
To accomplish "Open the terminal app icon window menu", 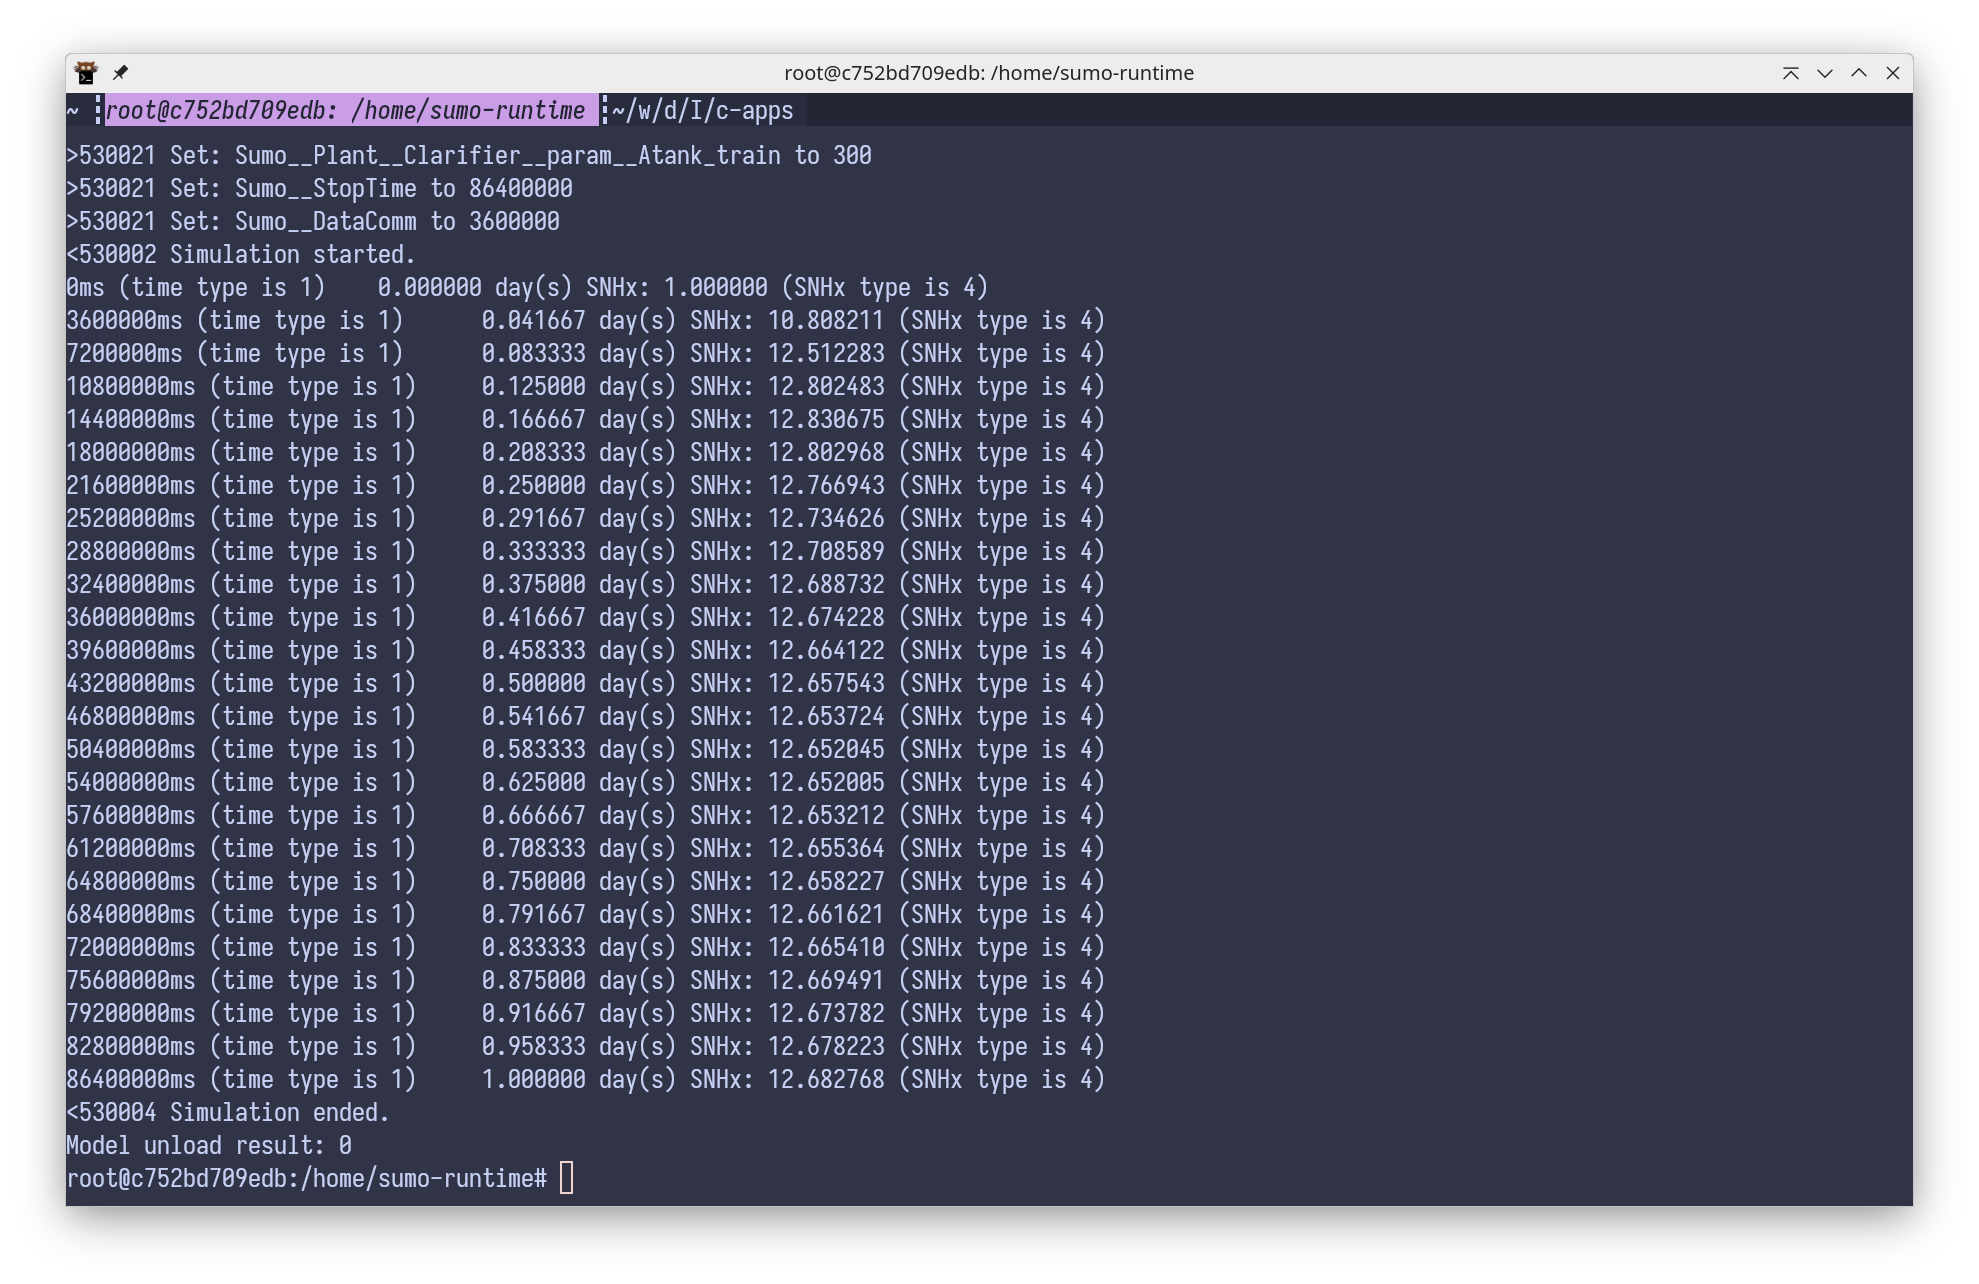I will point(86,73).
